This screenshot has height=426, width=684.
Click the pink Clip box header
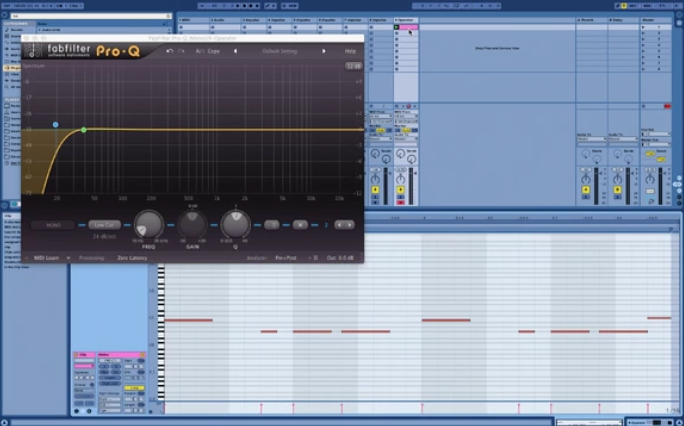coord(84,355)
